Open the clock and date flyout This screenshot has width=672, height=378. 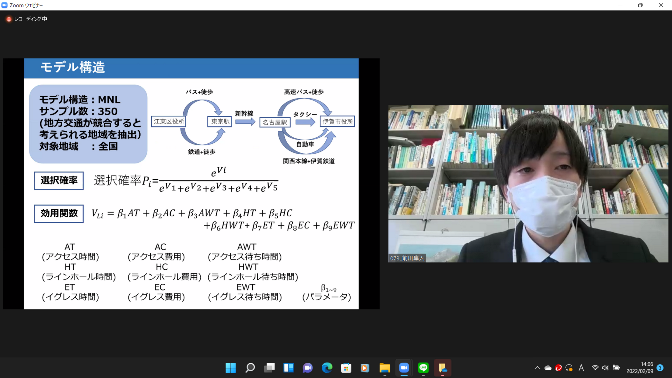pos(640,368)
